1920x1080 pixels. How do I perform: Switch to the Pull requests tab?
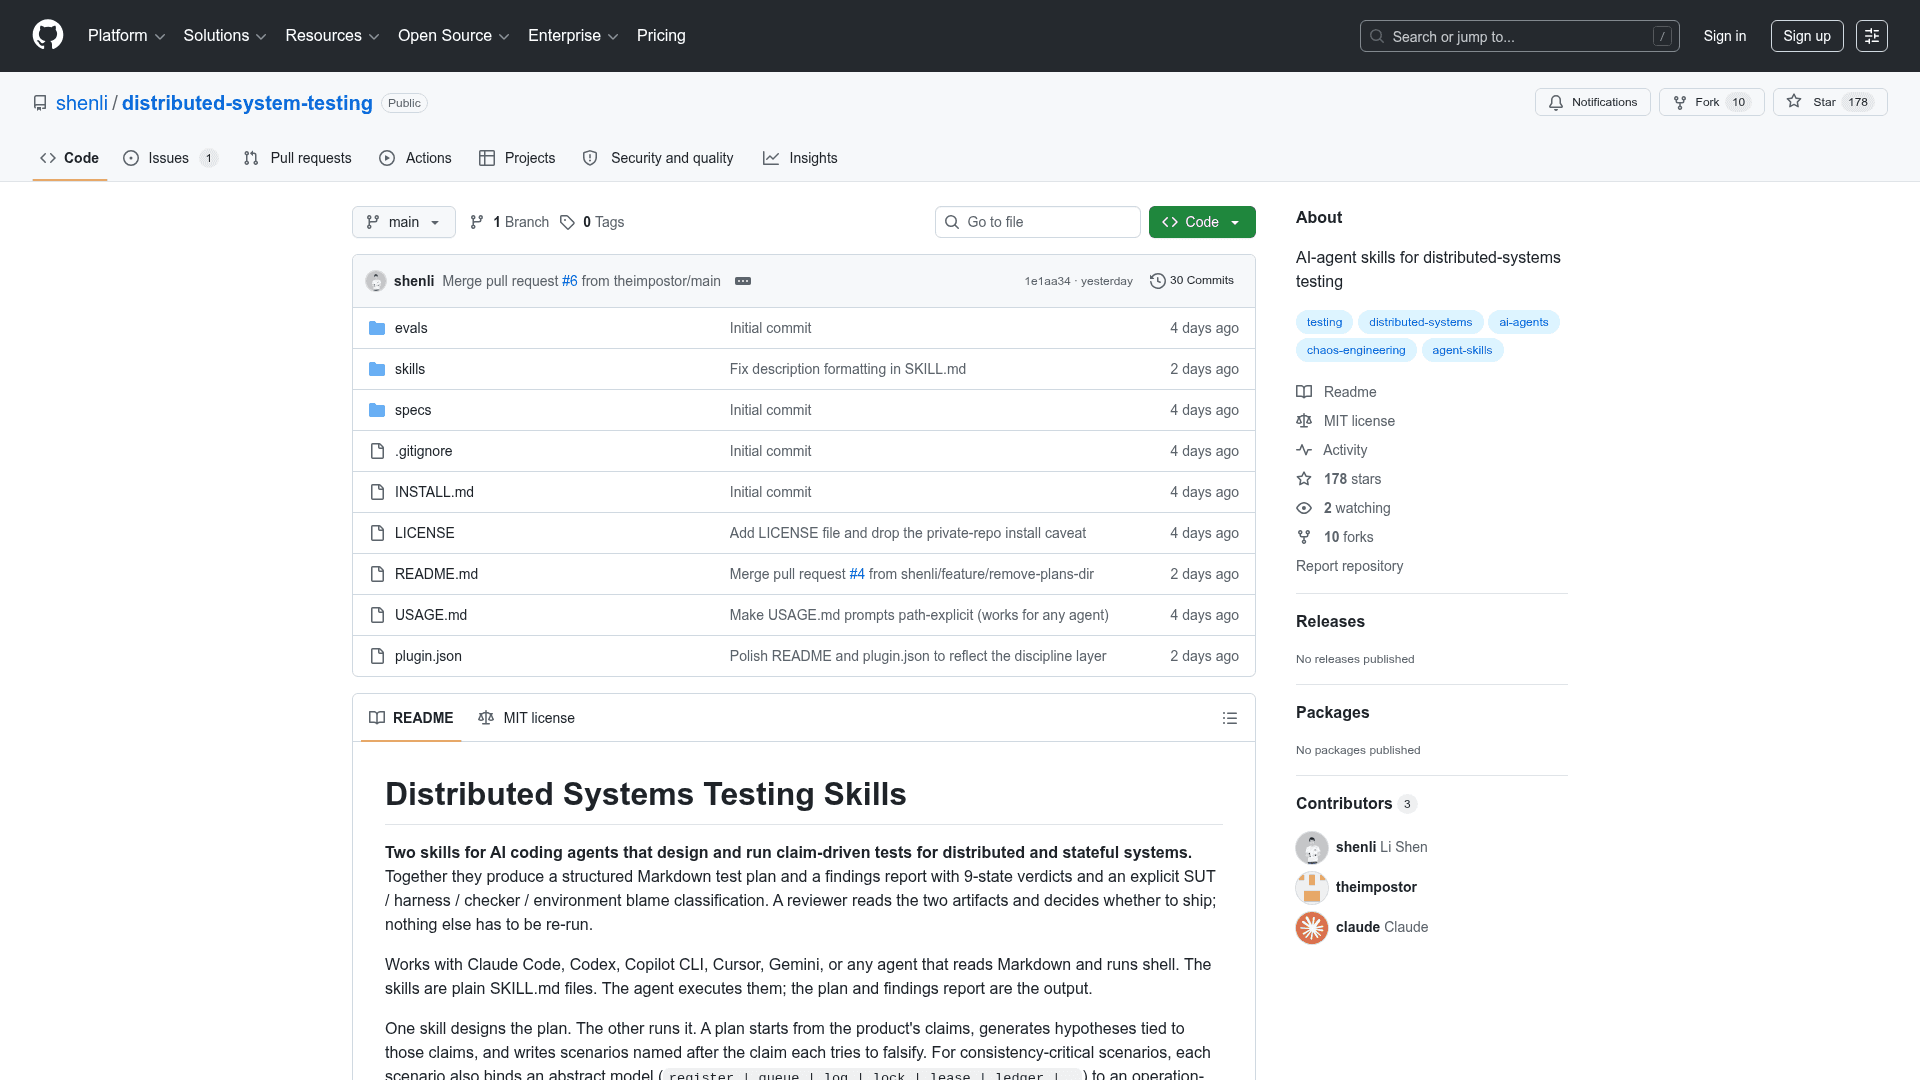pyautogui.click(x=297, y=158)
